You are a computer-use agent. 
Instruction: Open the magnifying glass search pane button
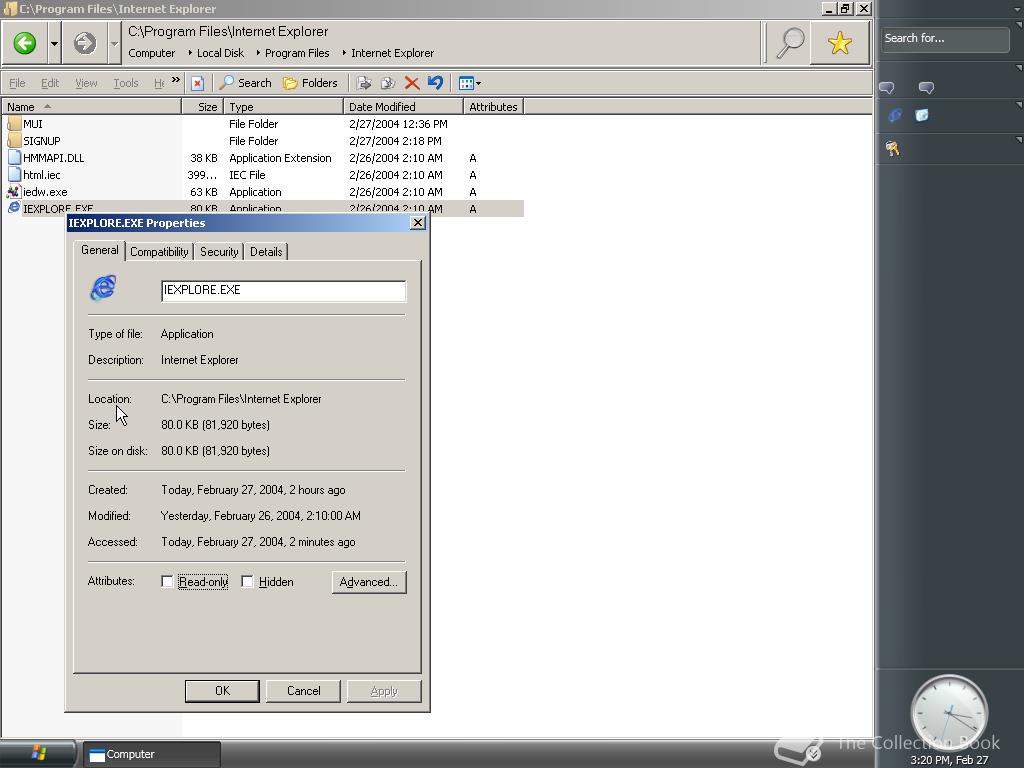789,43
